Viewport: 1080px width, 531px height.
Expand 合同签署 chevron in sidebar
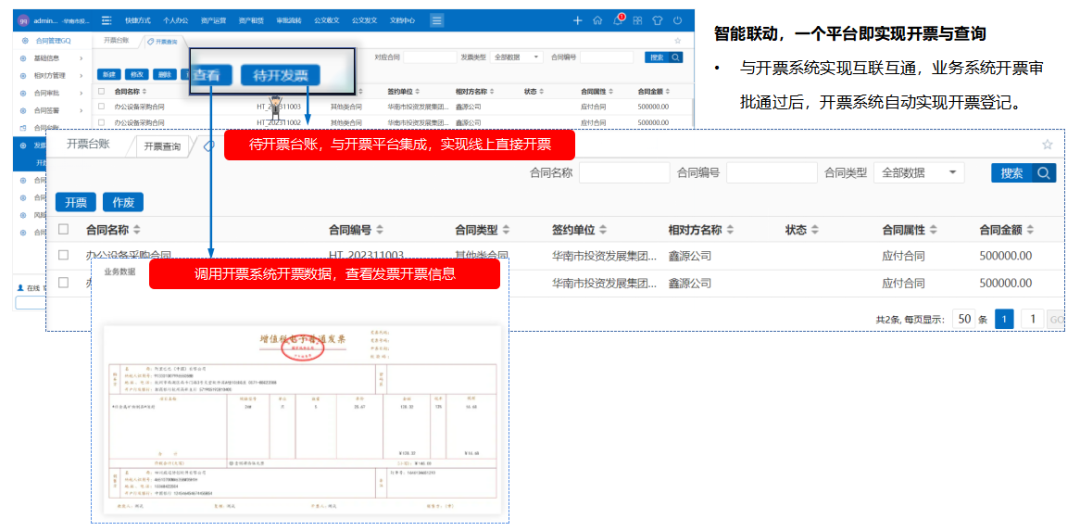click(x=81, y=109)
